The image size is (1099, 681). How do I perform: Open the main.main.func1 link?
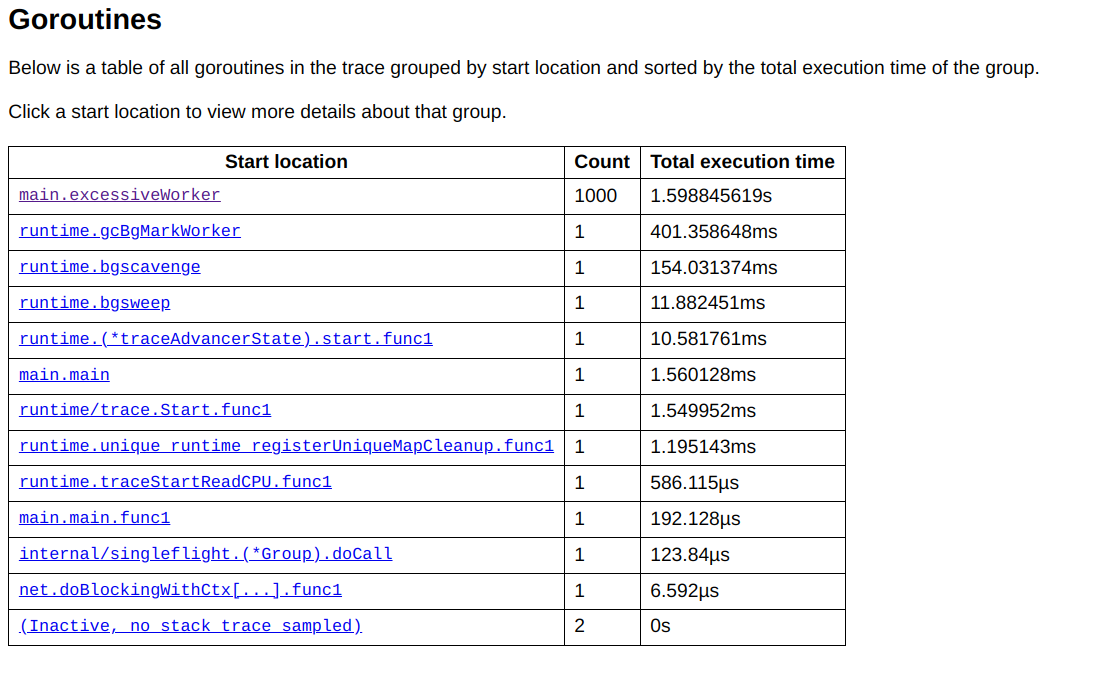(94, 518)
